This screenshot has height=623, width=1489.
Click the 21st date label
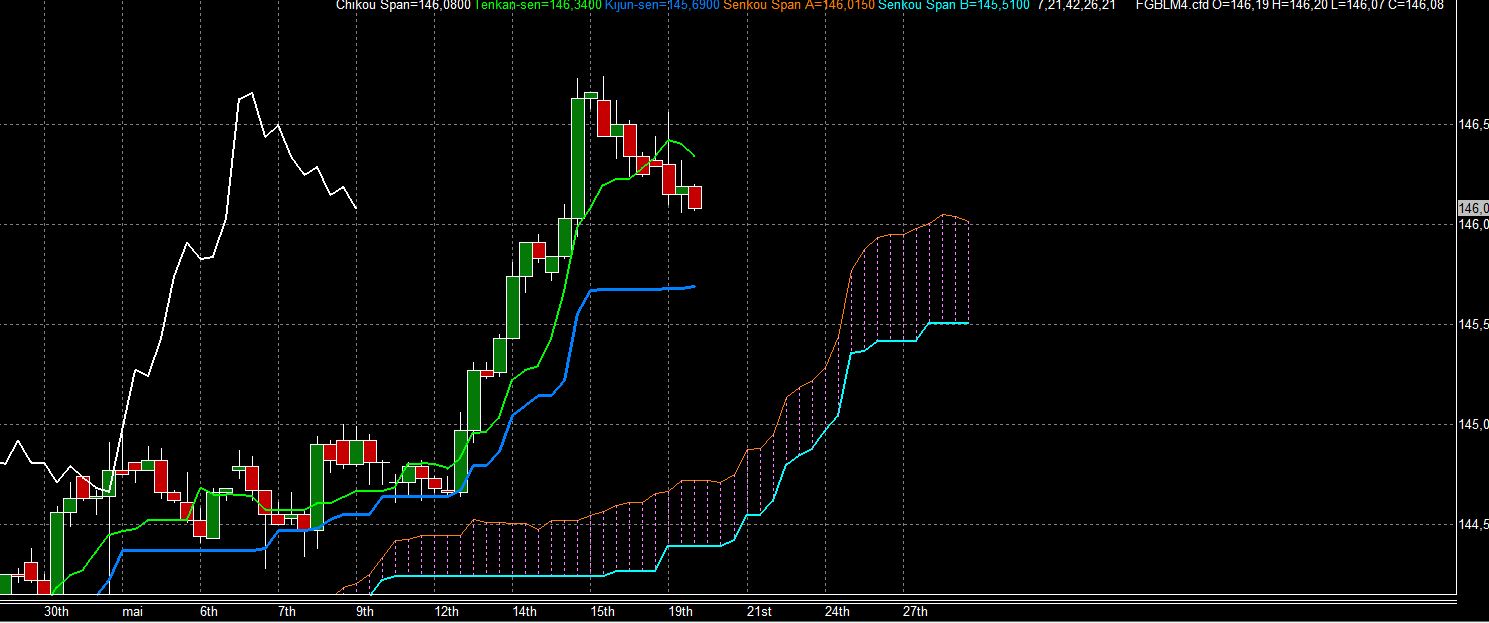[759, 611]
